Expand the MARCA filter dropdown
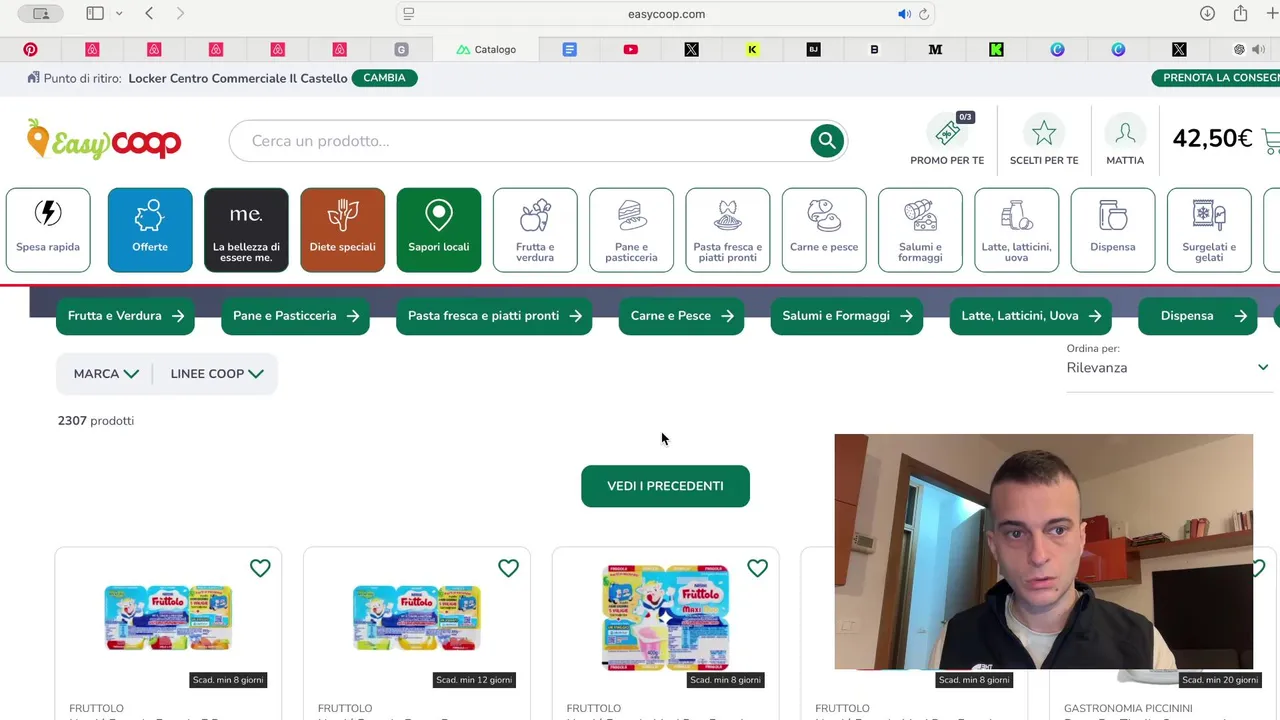 (105, 374)
